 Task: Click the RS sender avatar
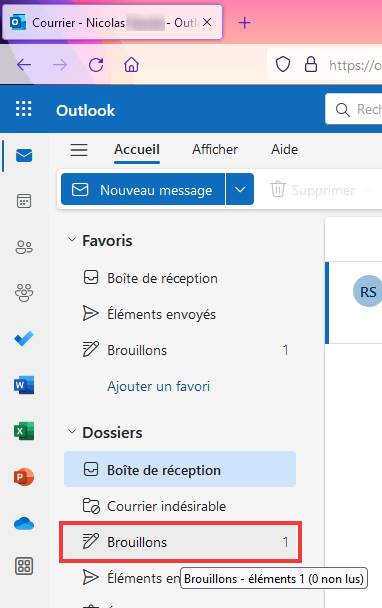(x=368, y=291)
